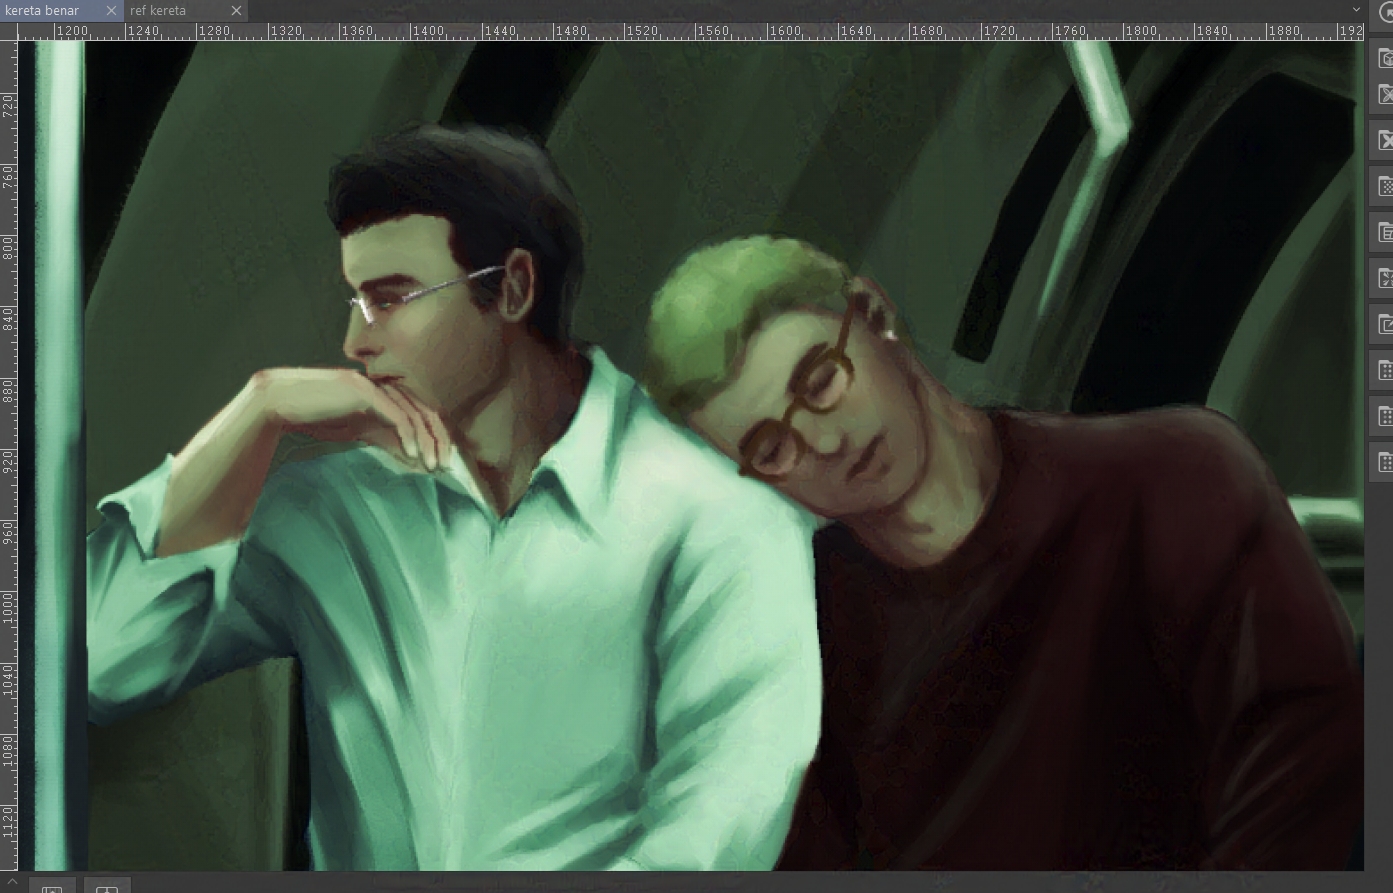
Task: Open the document tab list chevron dropdown
Action: click(x=1356, y=10)
